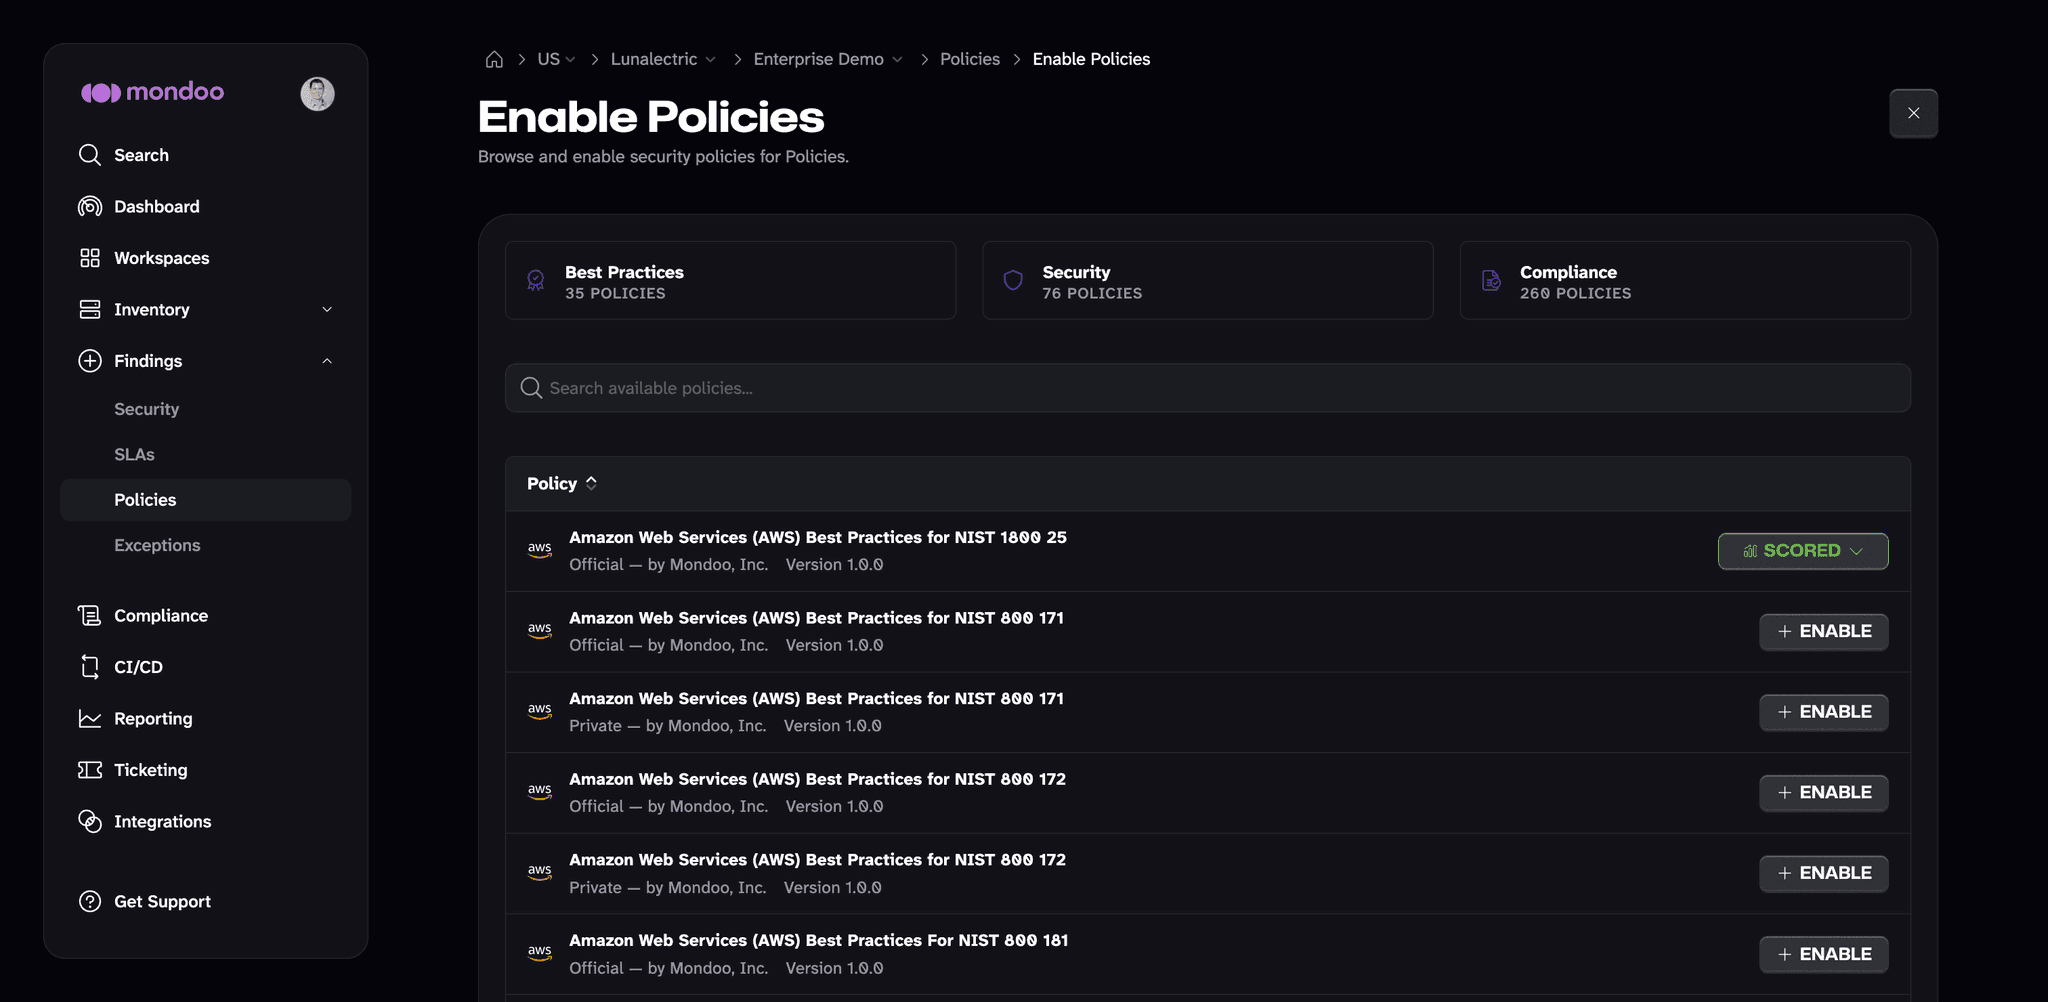Click the Best Practices ribbon badge icon
Image resolution: width=2048 pixels, height=1002 pixels.
click(536, 280)
